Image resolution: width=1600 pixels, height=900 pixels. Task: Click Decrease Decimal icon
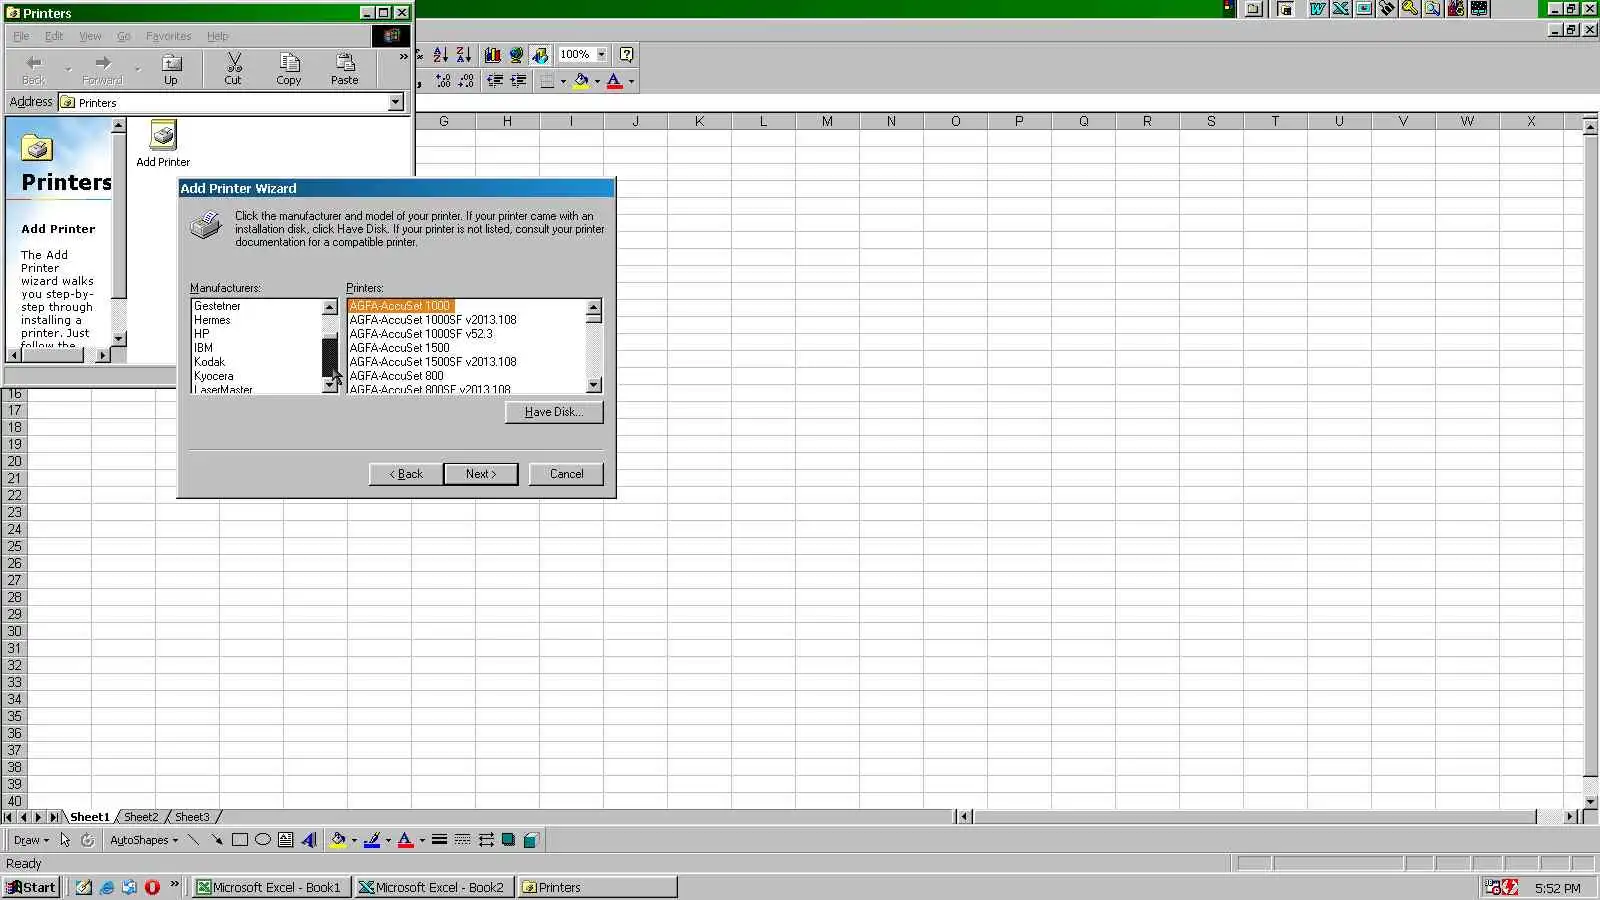point(466,81)
